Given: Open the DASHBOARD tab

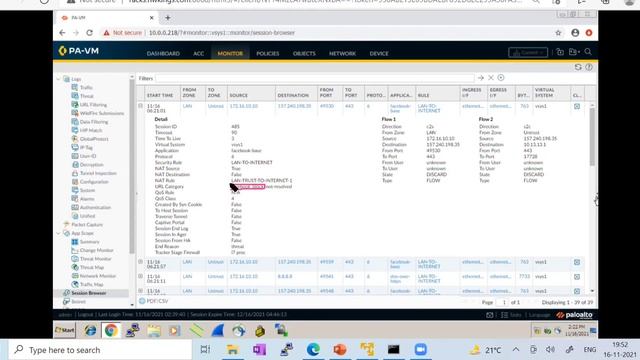Looking at the screenshot, I should [163, 53].
